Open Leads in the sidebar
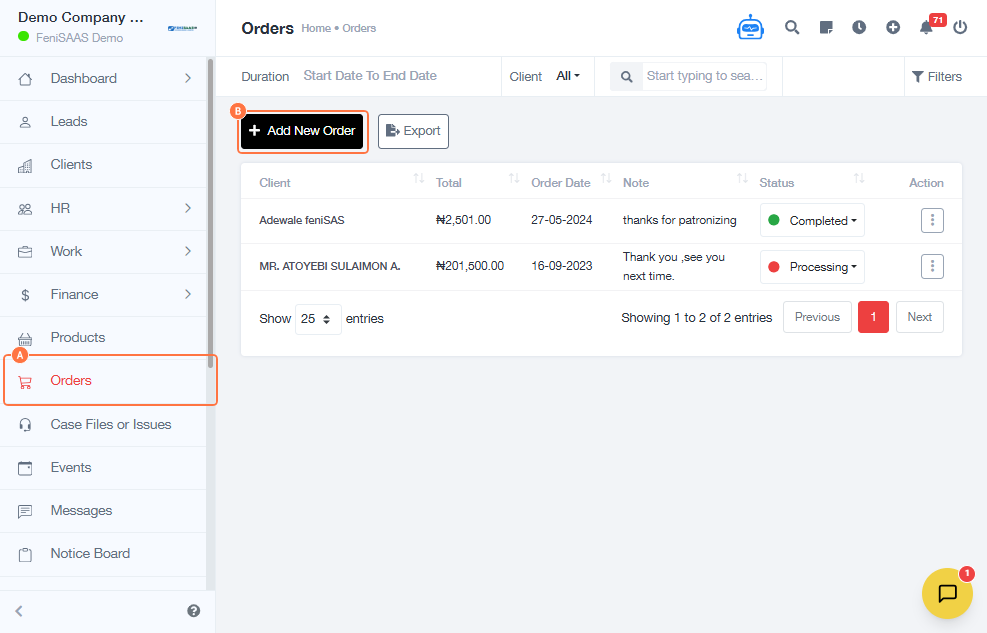The height and width of the screenshot is (633, 987). coord(69,121)
